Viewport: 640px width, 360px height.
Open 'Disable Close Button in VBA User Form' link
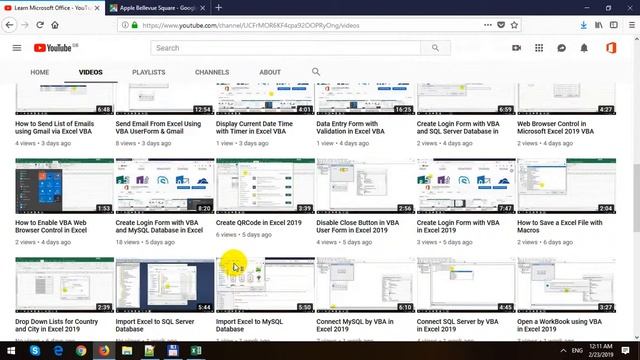(x=358, y=226)
